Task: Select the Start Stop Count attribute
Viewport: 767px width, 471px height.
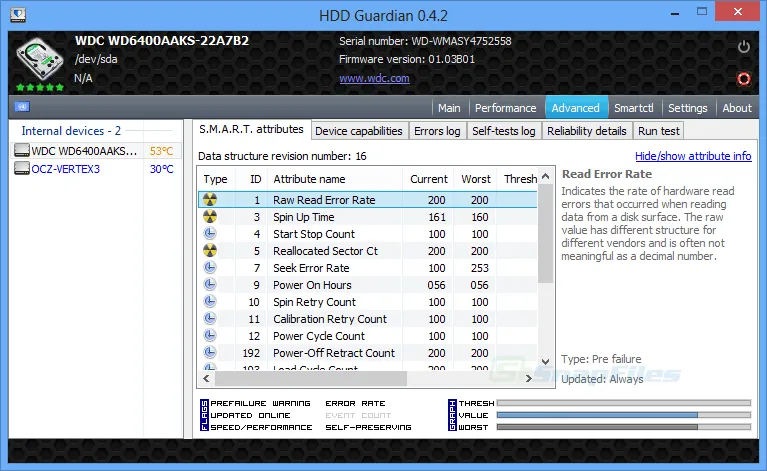Action: pos(368,234)
